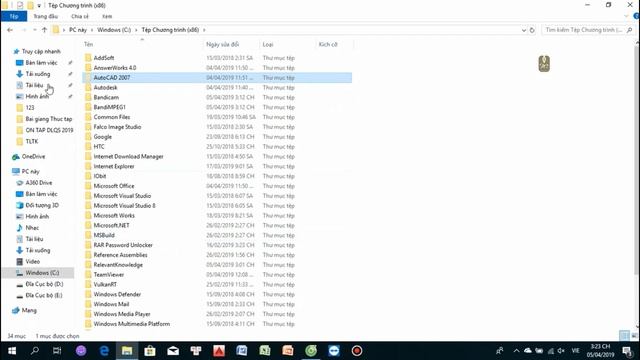640x360 pixels.
Task: Select A360 Drive in sidebar
Action: click(x=38, y=183)
